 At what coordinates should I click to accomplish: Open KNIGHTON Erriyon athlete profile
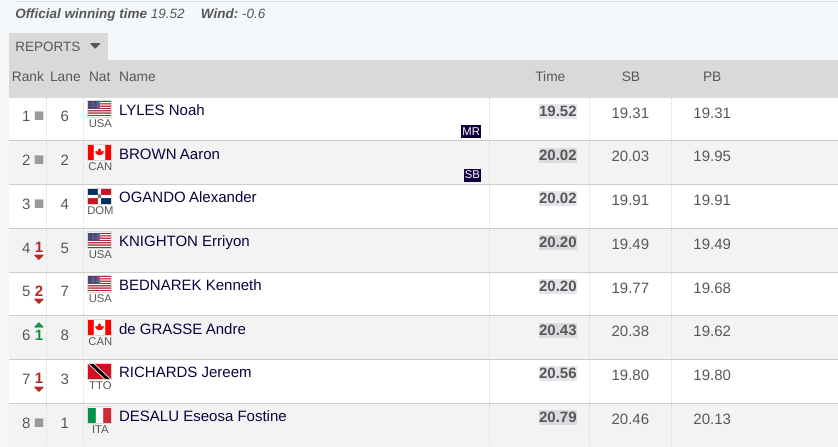[x=184, y=241]
